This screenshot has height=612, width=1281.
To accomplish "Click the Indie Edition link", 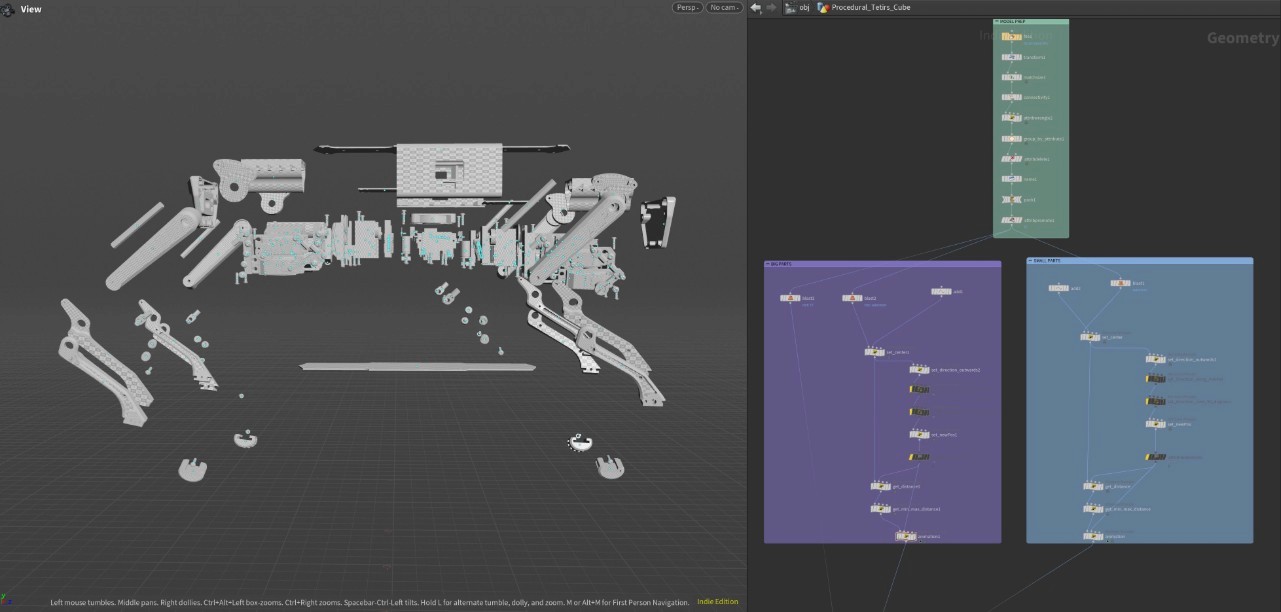I will [x=716, y=602].
